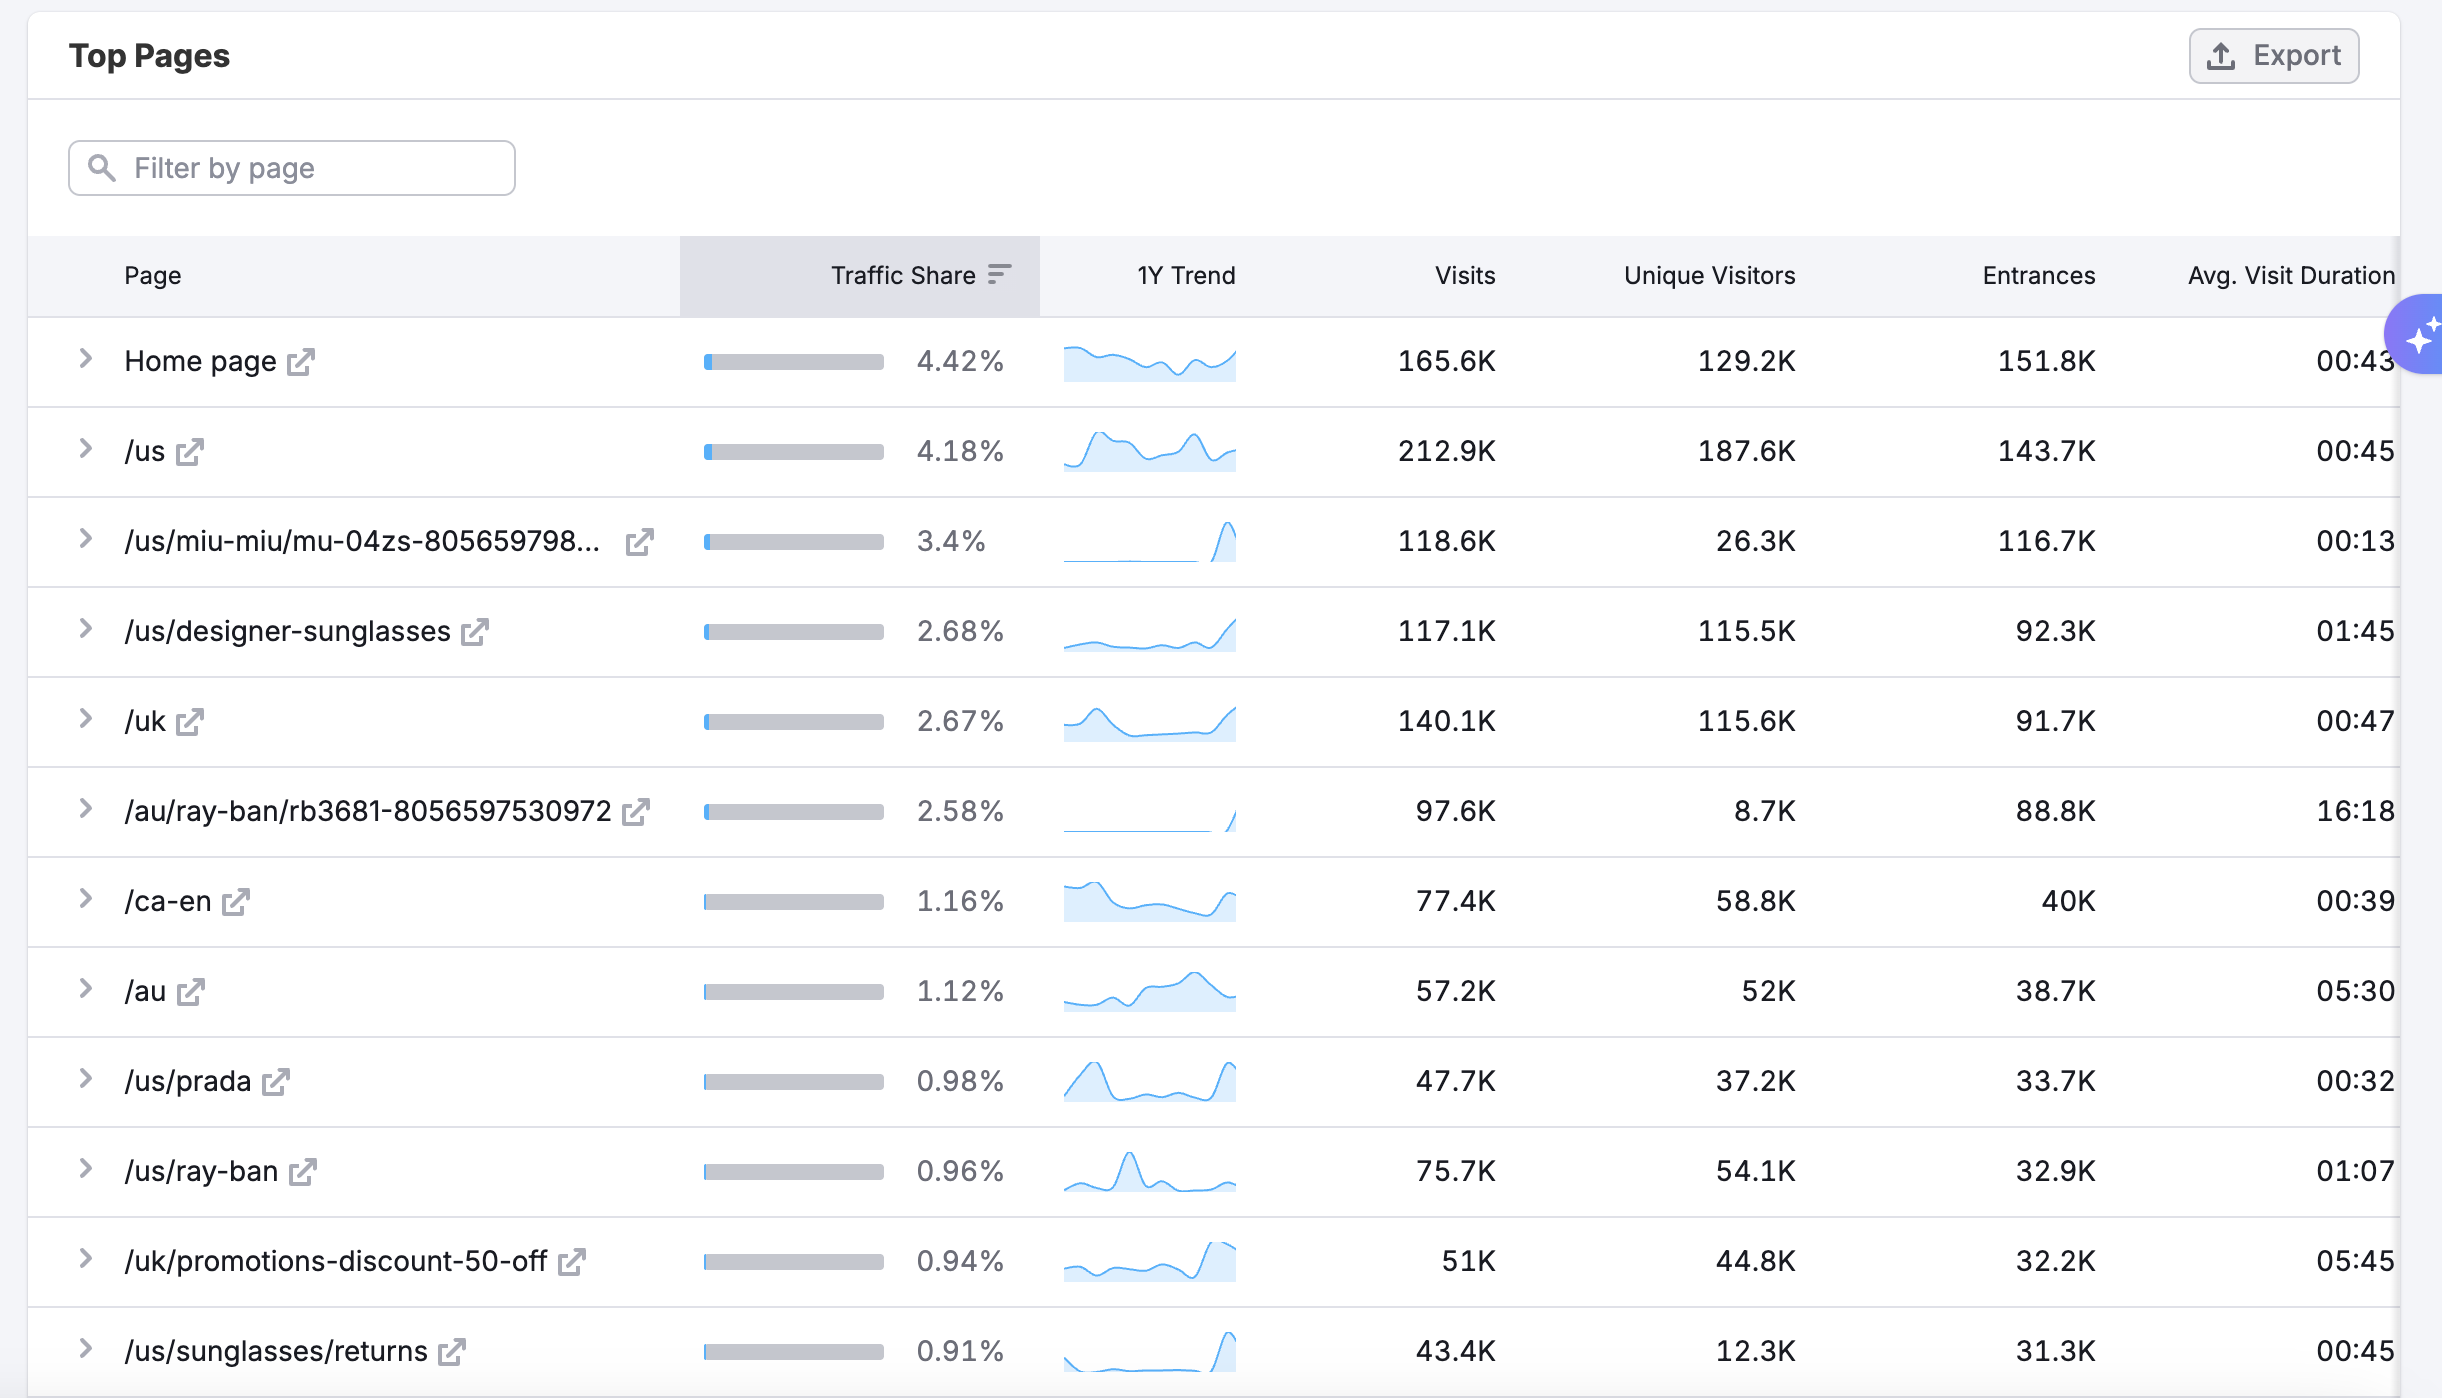Open /uk/promotions-discount-50-off external link icon

pos(571,1262)
